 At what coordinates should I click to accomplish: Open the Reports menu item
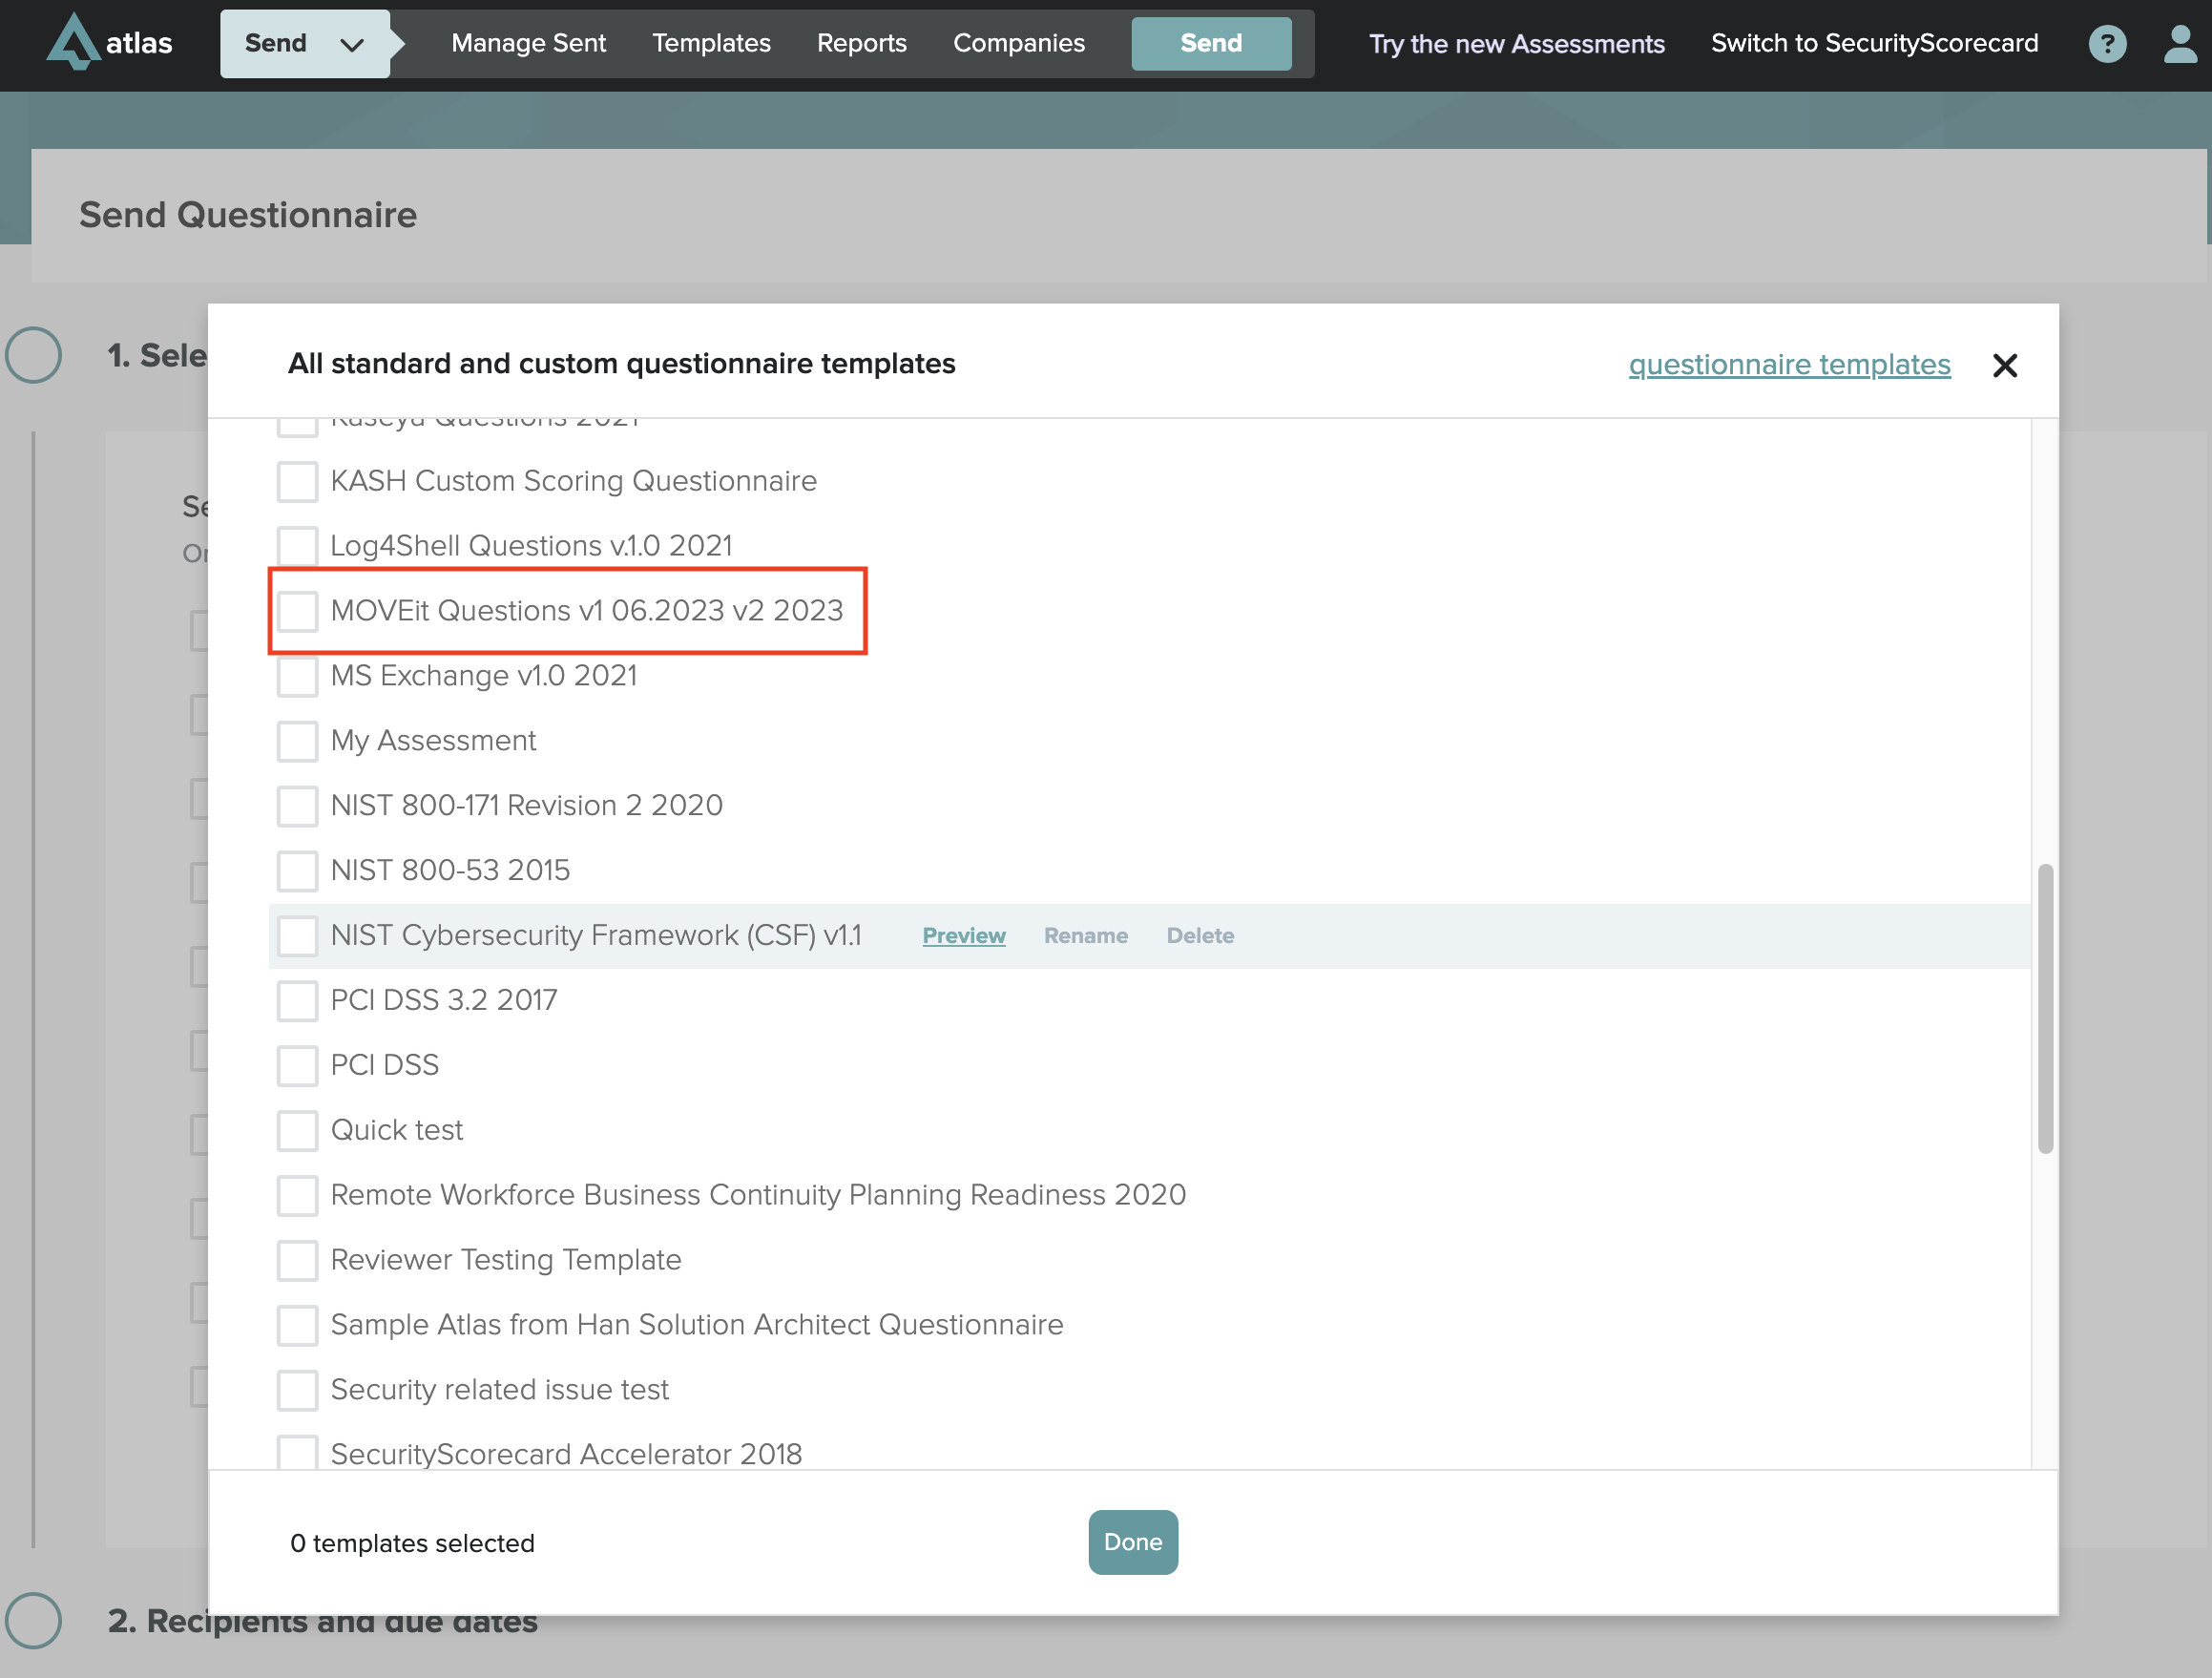click(x=861, y=43)
